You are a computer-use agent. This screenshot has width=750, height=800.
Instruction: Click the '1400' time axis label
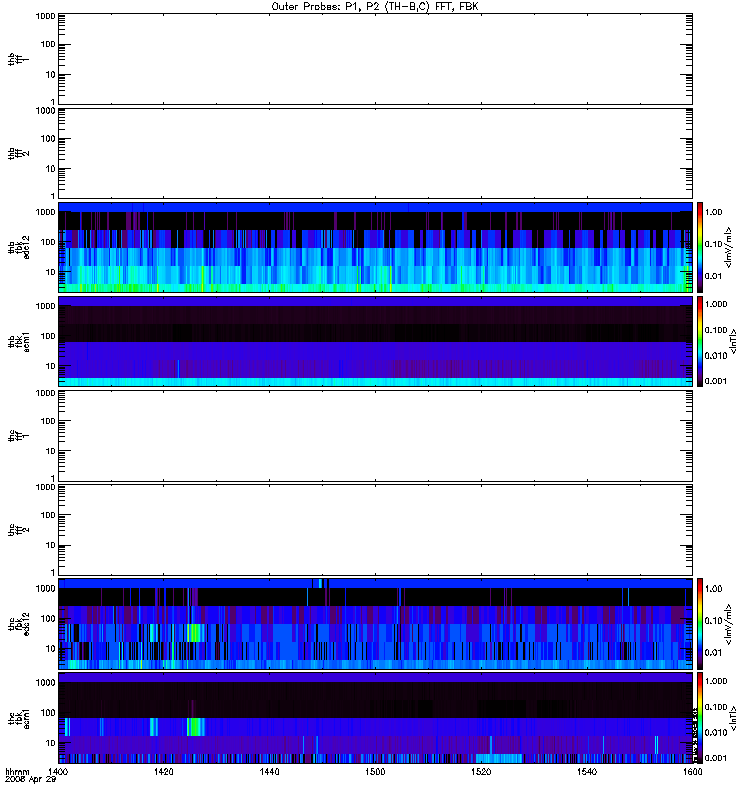(58, 771)
